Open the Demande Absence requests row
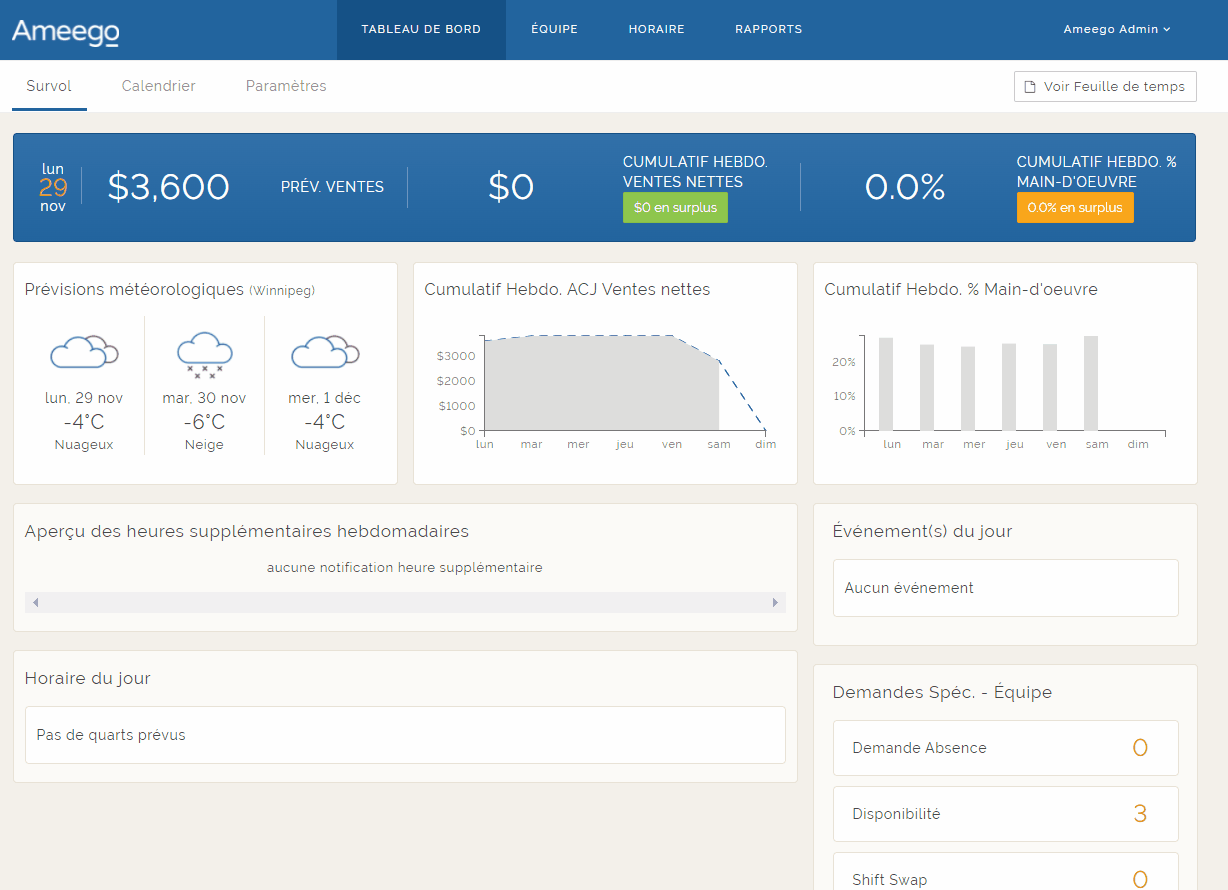Viewport: 1228px width, 890px height. pyautogui.click(x=1005, y=748)
